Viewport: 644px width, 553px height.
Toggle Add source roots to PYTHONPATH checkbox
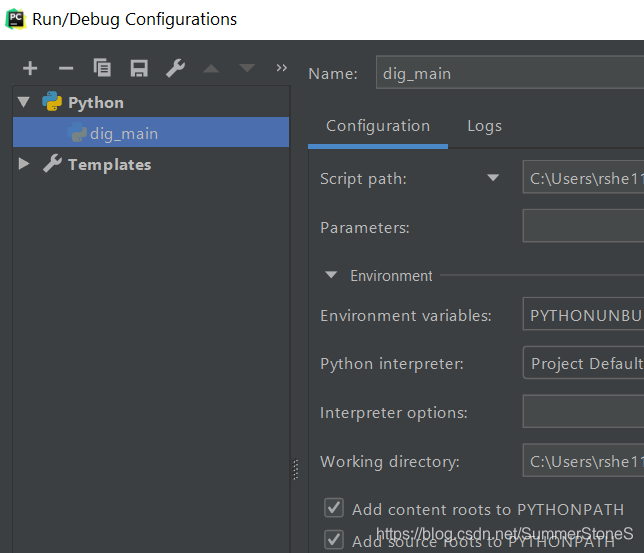point(334,541)
